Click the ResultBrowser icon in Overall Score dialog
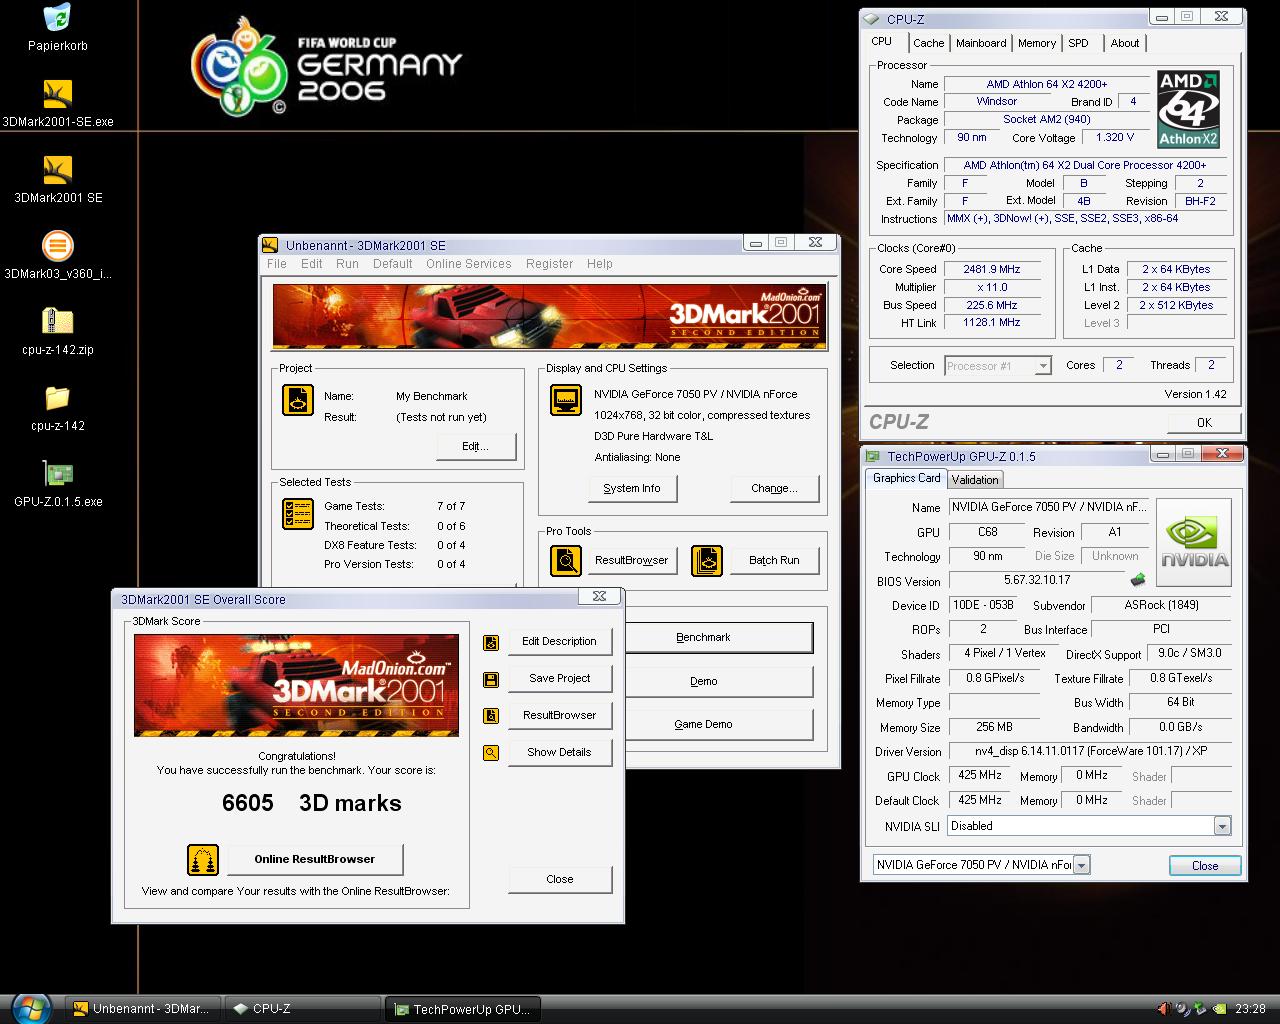Screen dimensions: 1280x1024 pos(491,716)
